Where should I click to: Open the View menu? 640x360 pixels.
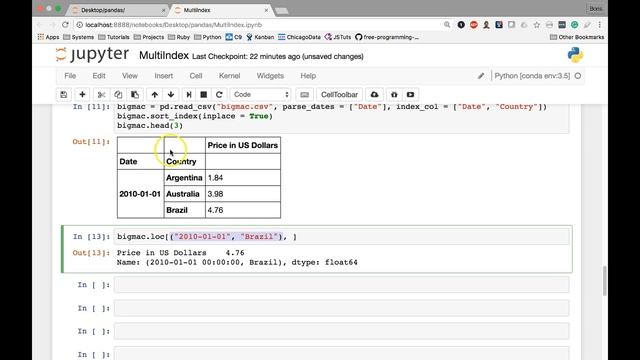pos(130,76)
